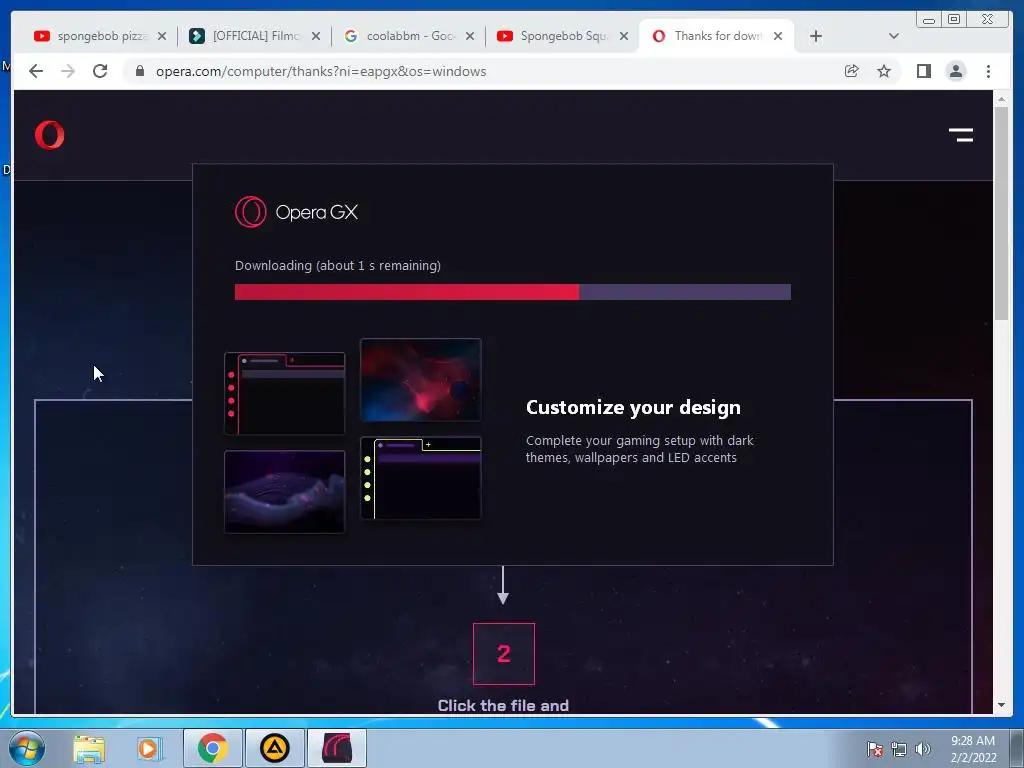
Task: Expand the tab search dropdown arrow
Action: (894, 36)
